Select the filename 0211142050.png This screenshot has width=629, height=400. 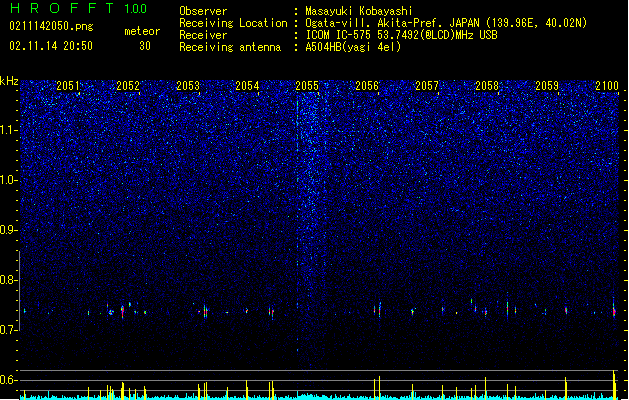coord(51,26)
